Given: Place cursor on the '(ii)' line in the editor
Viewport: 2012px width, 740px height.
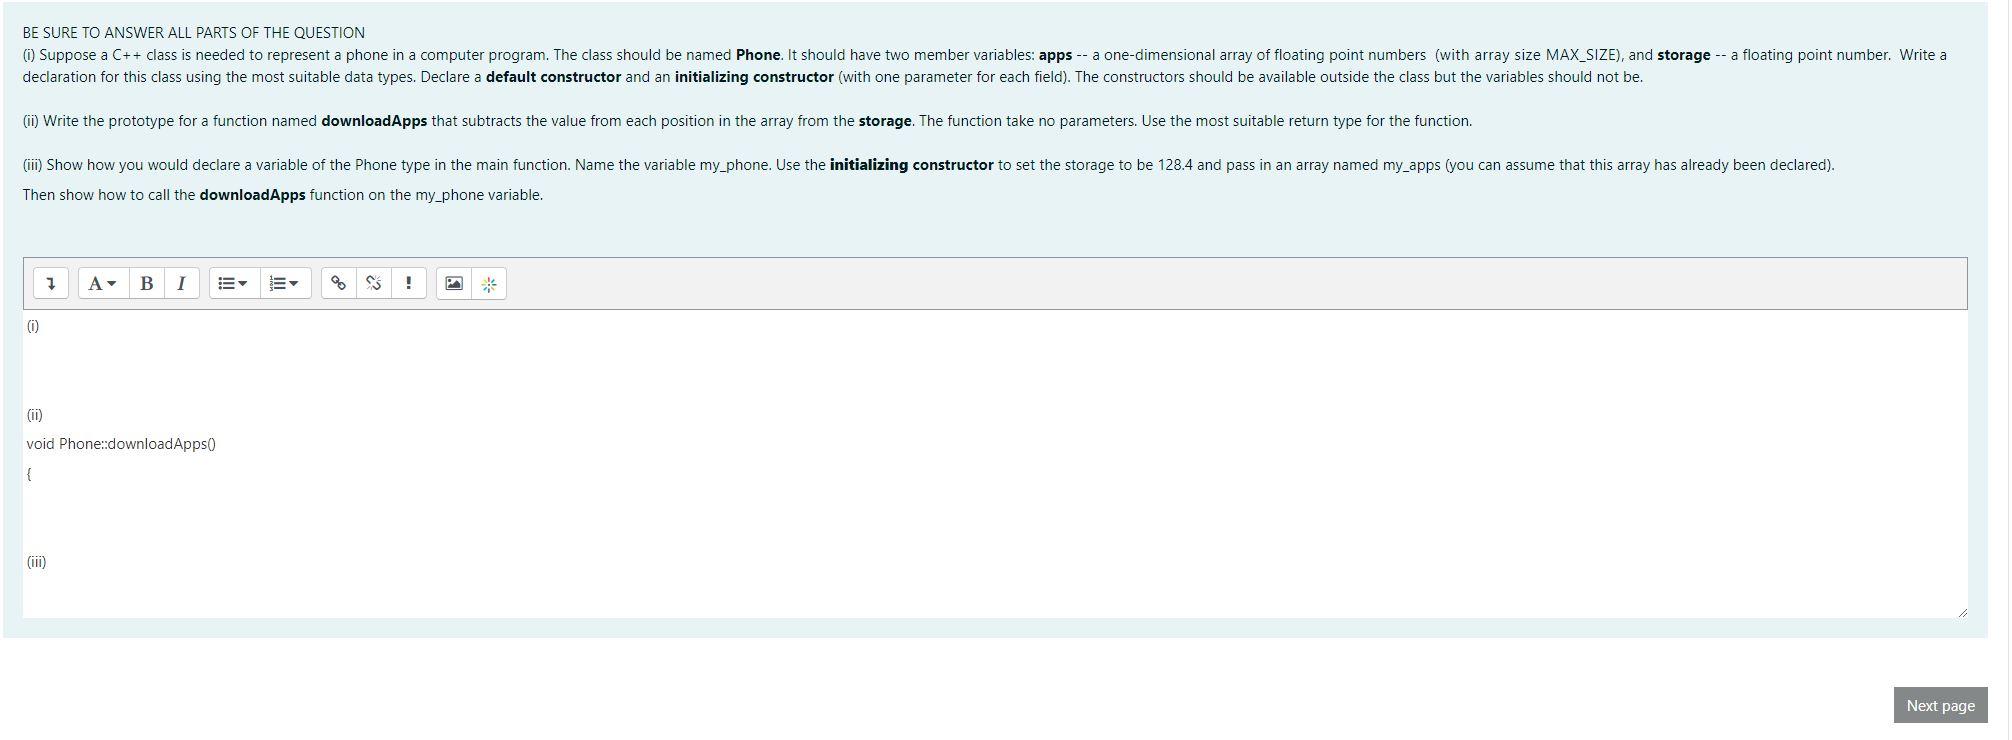Looking at the screenshot, I should click(35, 415).
